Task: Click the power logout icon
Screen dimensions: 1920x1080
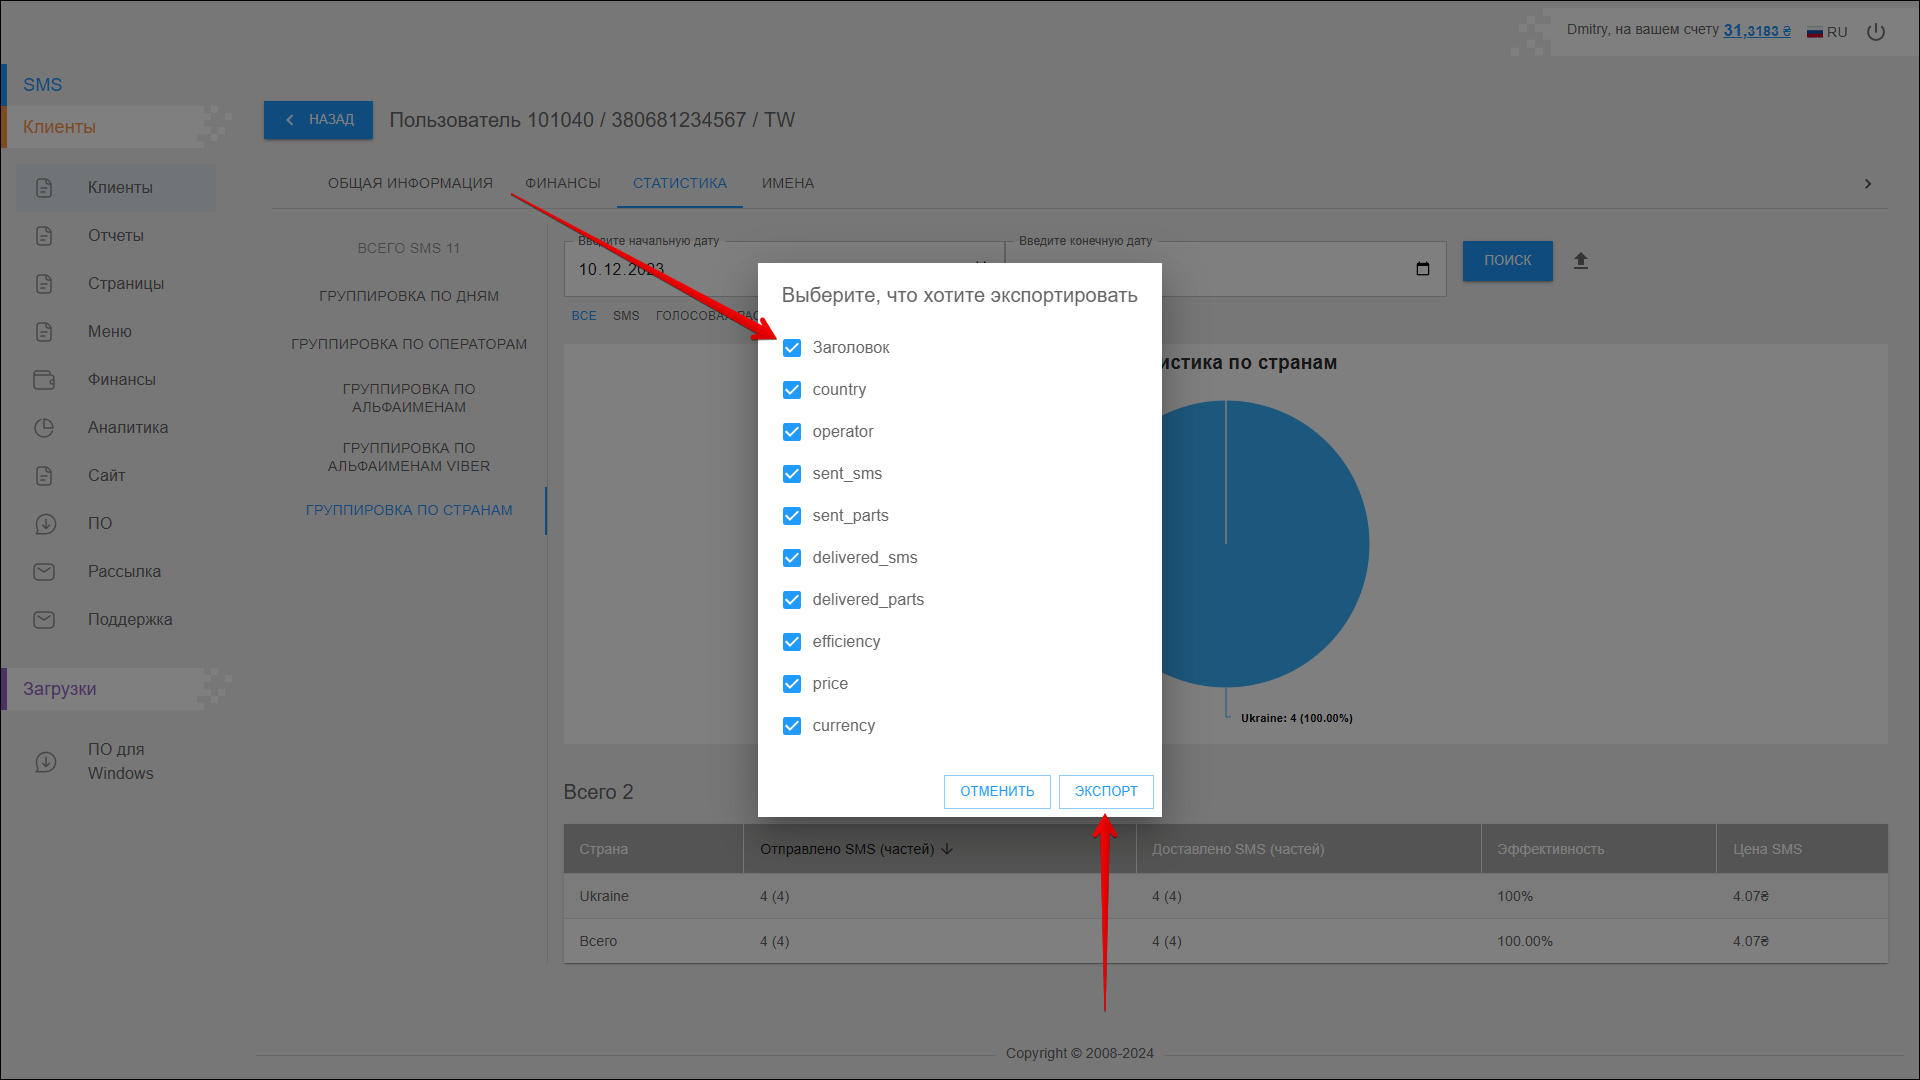Action: [1876, 32]
